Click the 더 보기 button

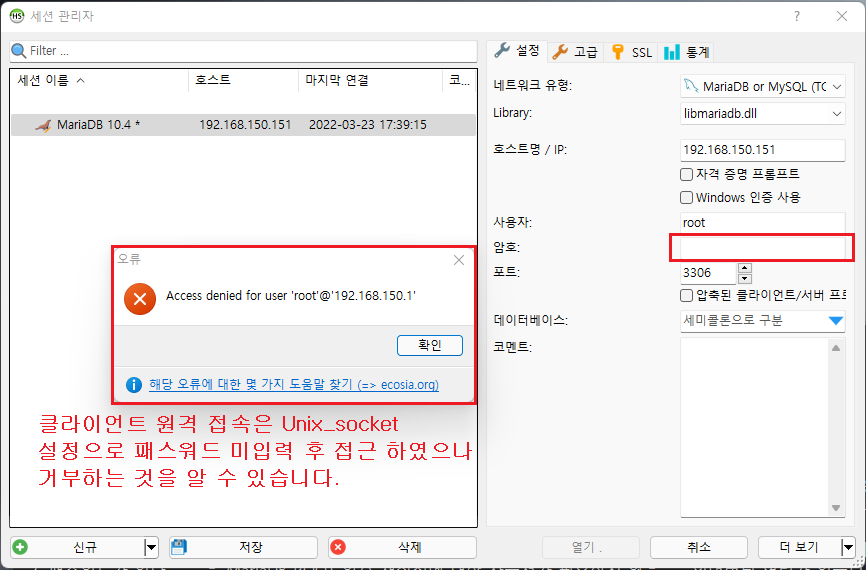coord(799,547)
